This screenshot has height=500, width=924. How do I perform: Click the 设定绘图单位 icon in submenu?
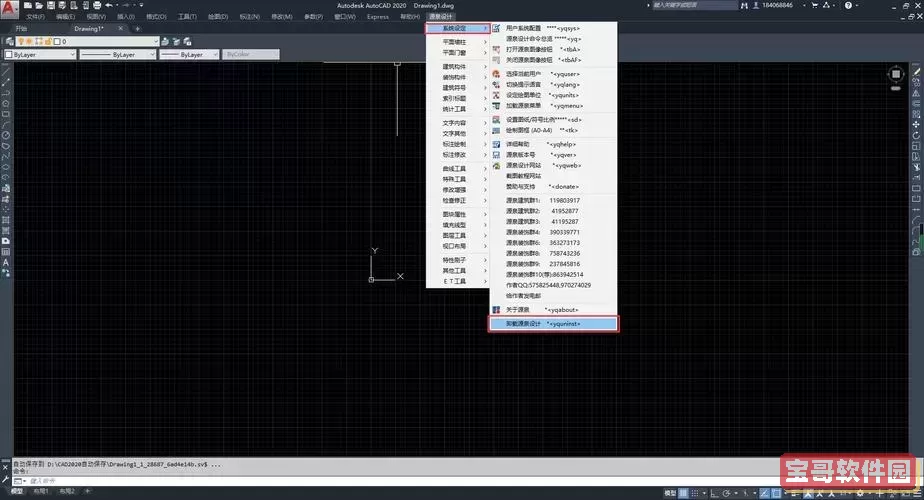tap(496, 95)
